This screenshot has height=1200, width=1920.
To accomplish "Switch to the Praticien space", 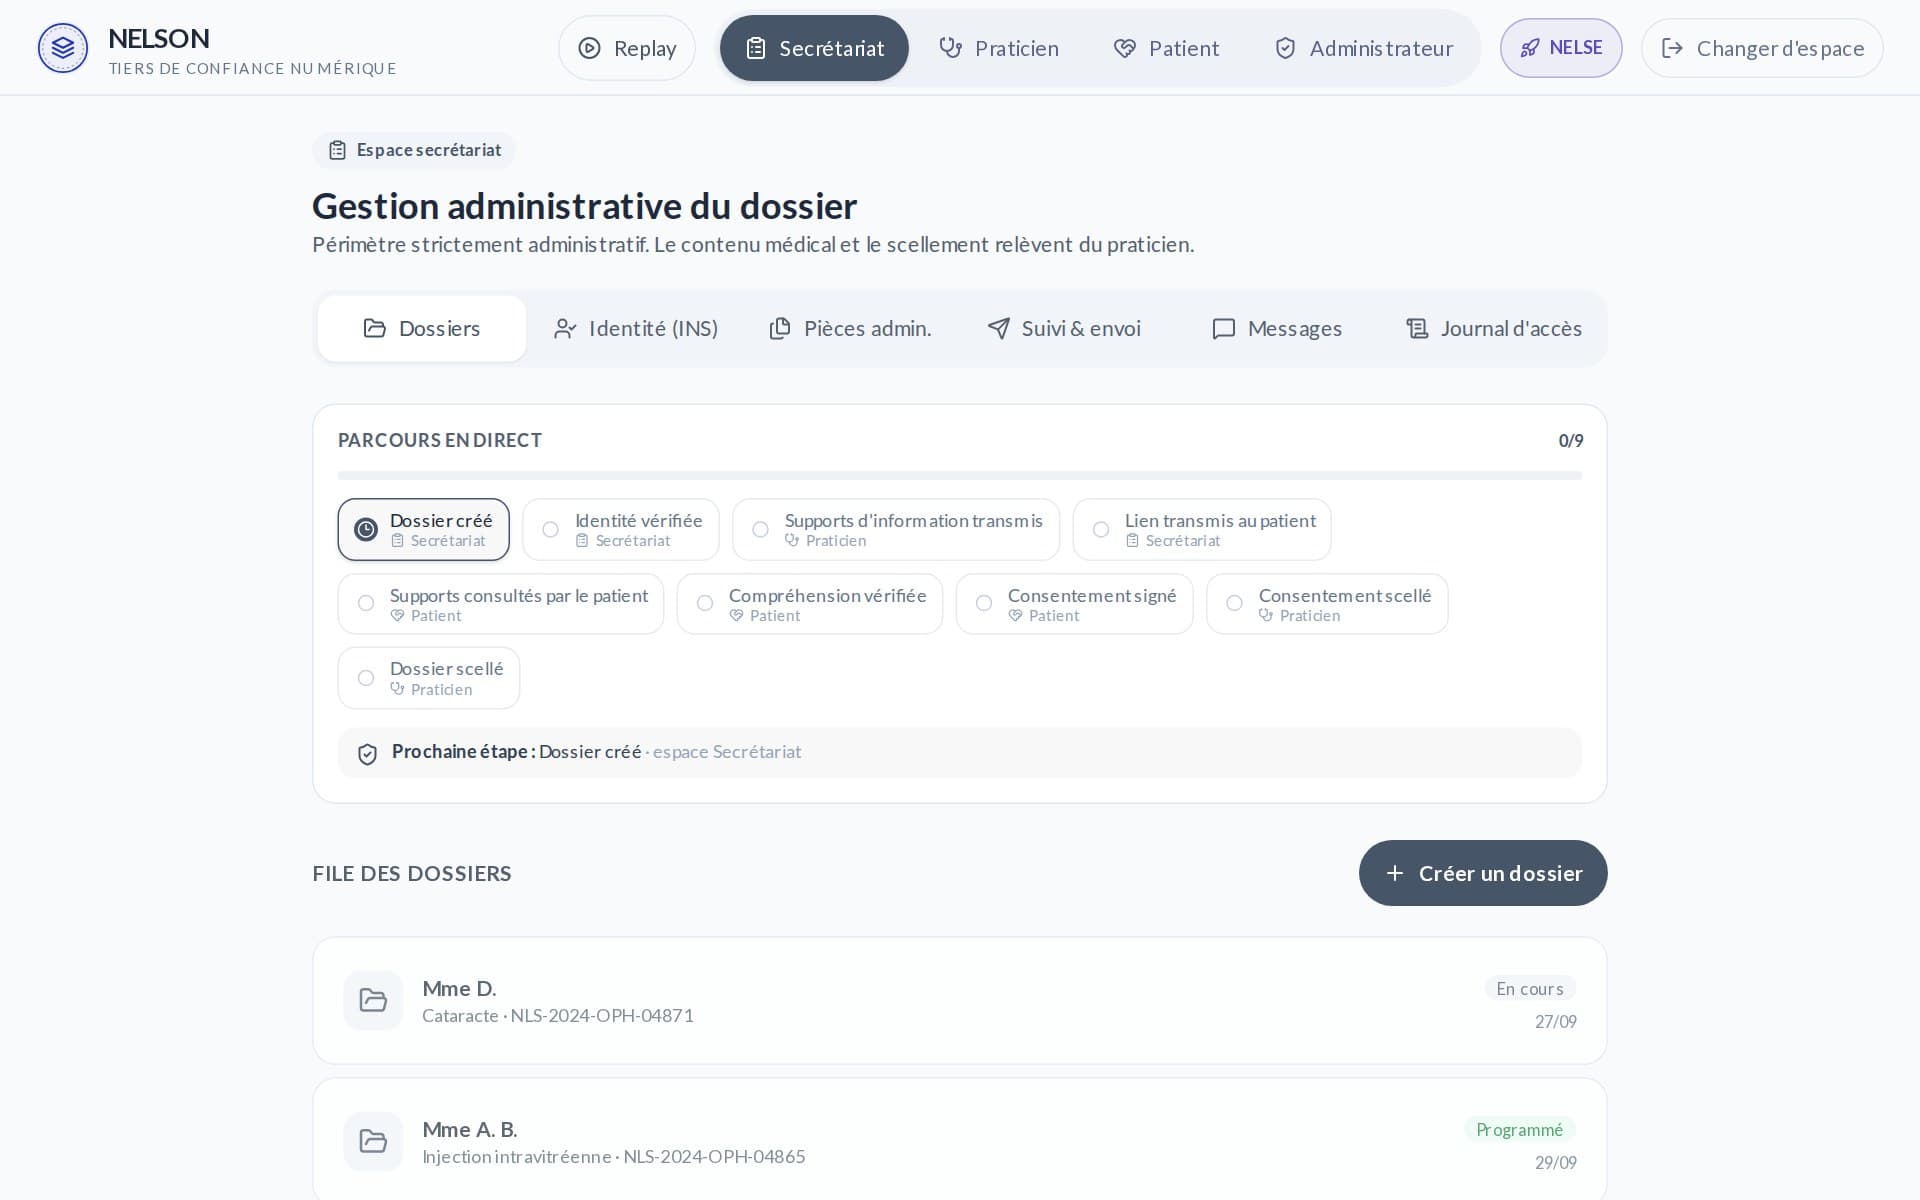I will pos(999,48).
